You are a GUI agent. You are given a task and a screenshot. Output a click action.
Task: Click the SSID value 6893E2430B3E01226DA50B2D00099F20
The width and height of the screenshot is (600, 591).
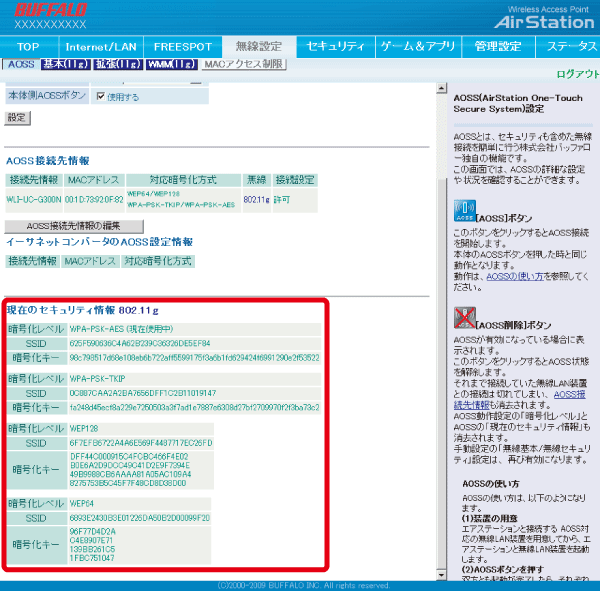(140, 518)
